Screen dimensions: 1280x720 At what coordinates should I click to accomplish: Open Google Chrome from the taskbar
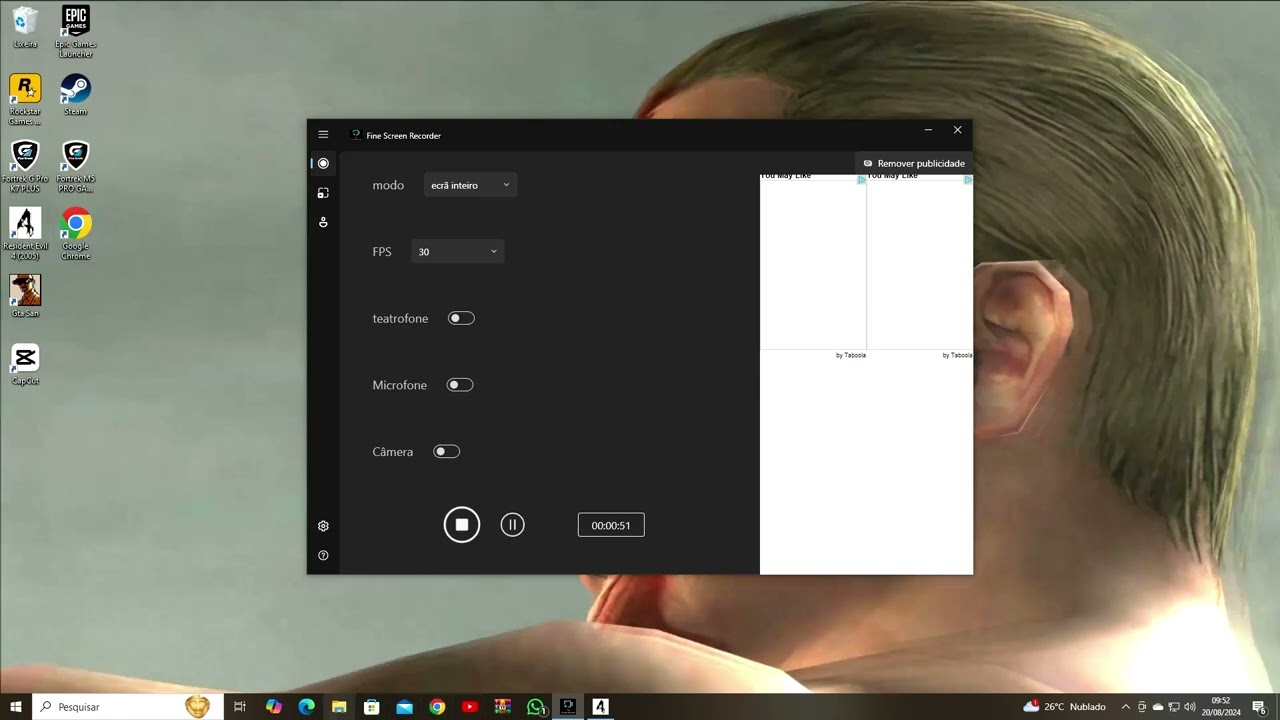(437, 707)
